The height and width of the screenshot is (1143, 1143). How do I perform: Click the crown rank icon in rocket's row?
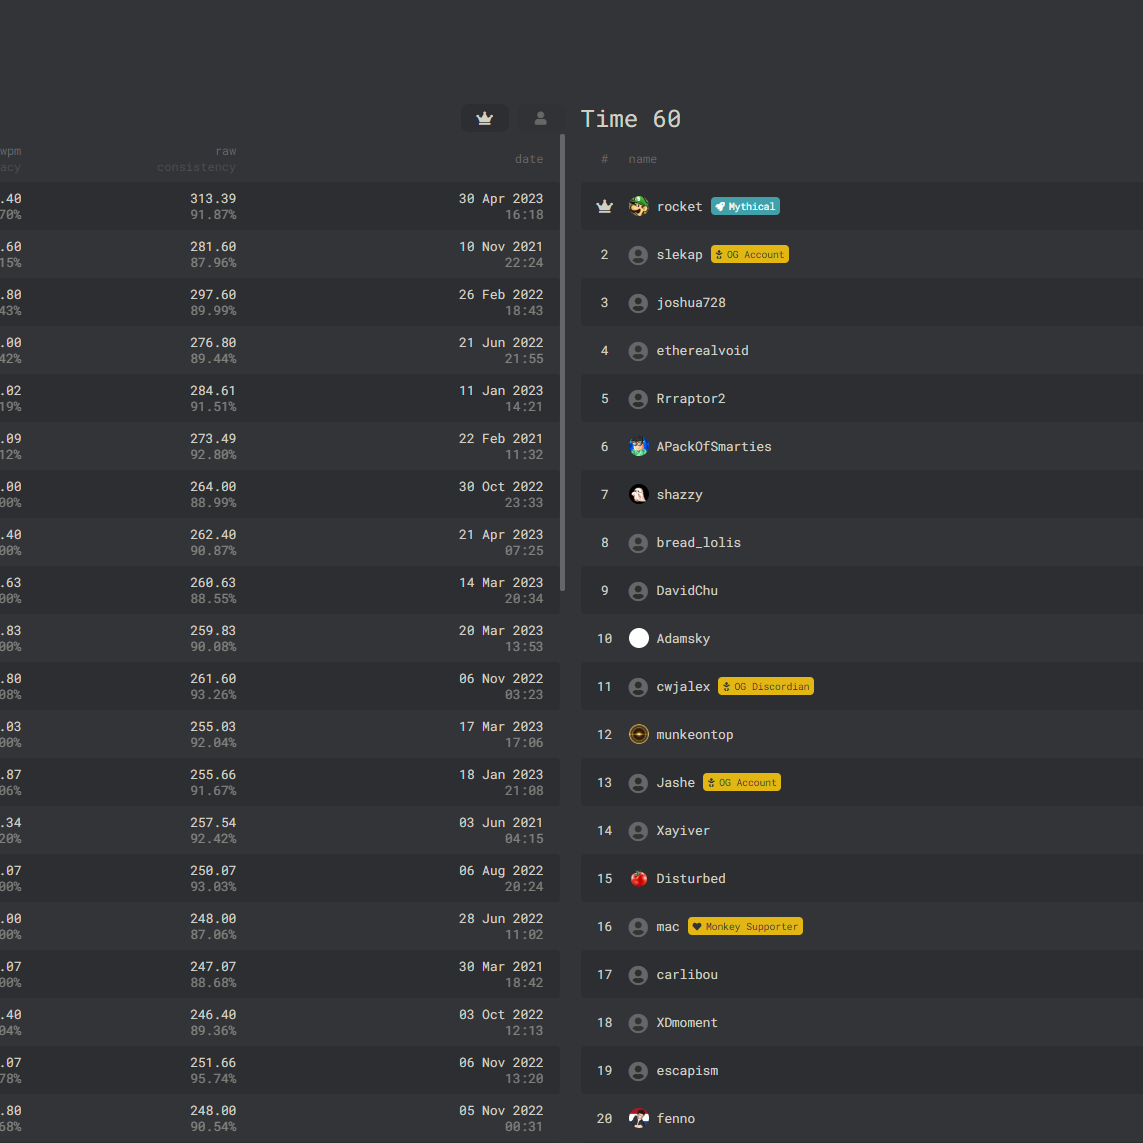tap(604, 207)
